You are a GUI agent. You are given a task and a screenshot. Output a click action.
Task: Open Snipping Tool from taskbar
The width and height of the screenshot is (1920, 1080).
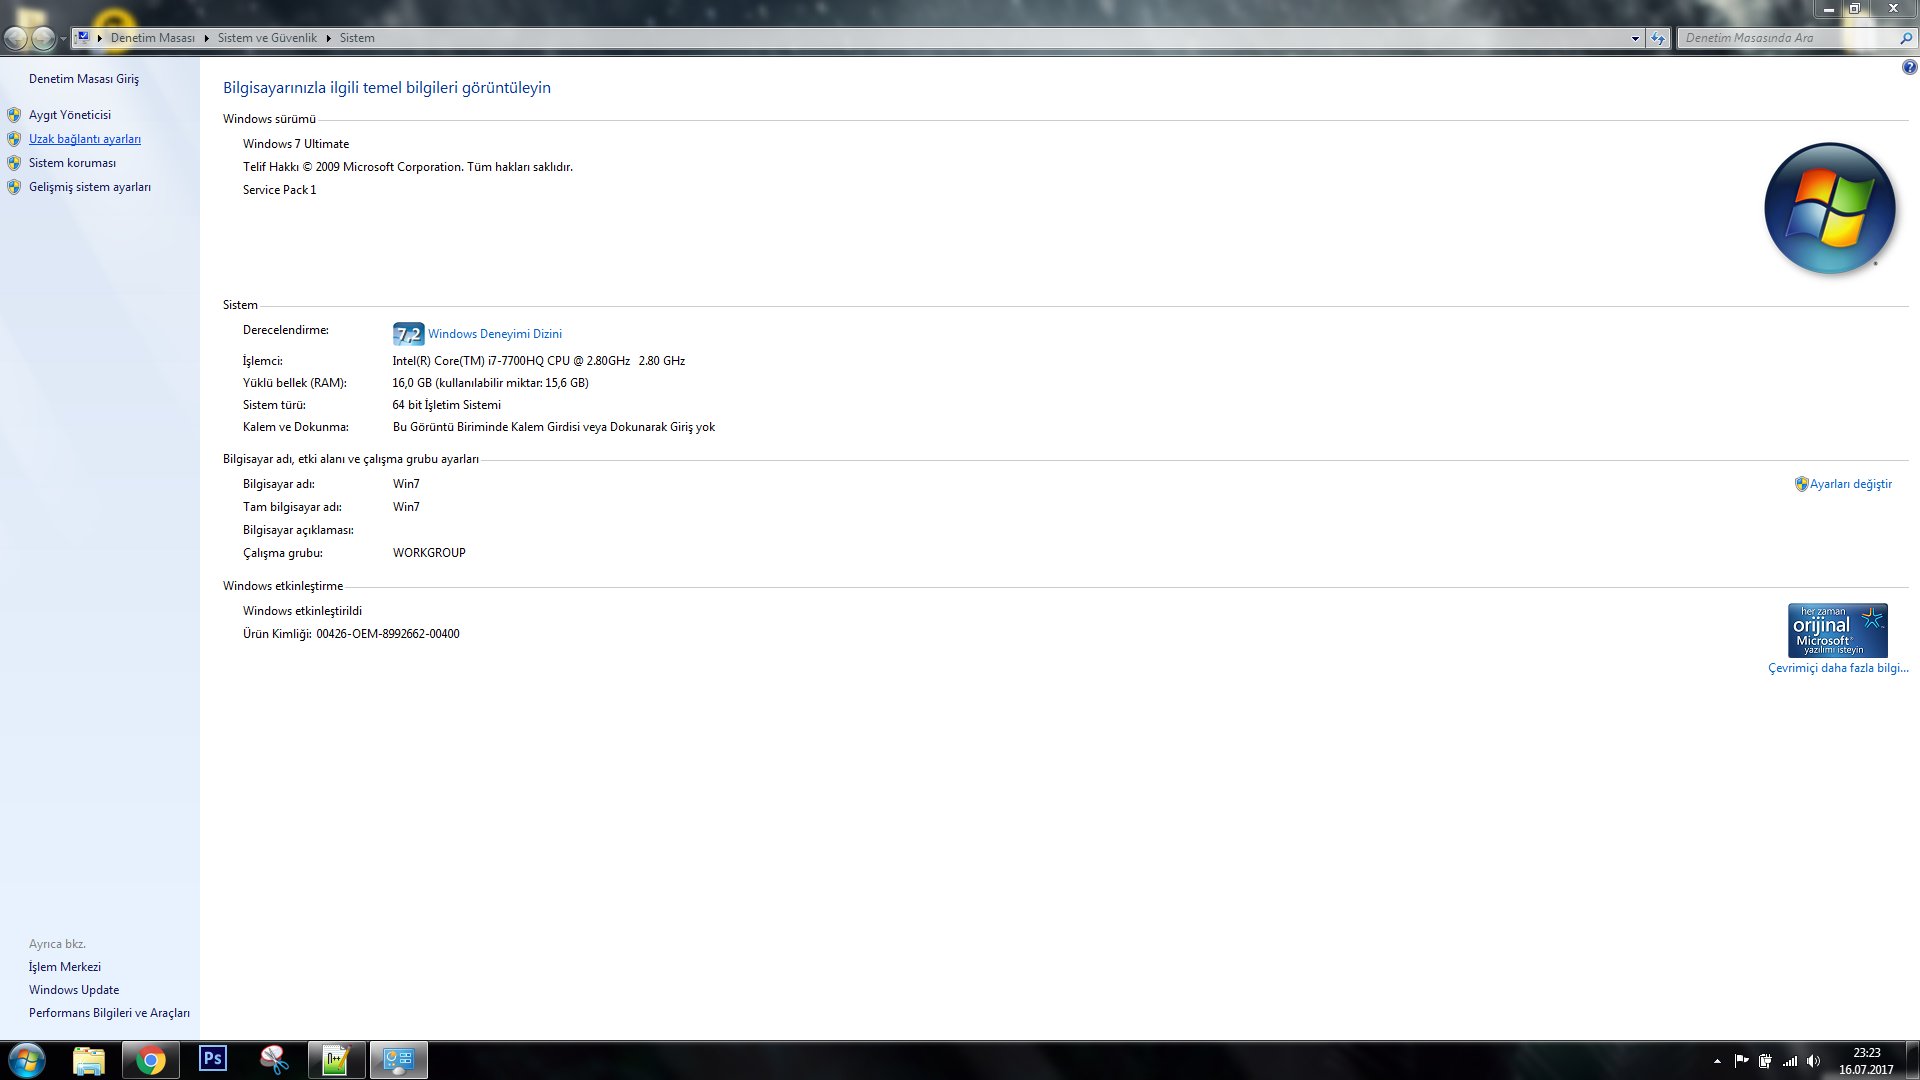(274, 1060)
